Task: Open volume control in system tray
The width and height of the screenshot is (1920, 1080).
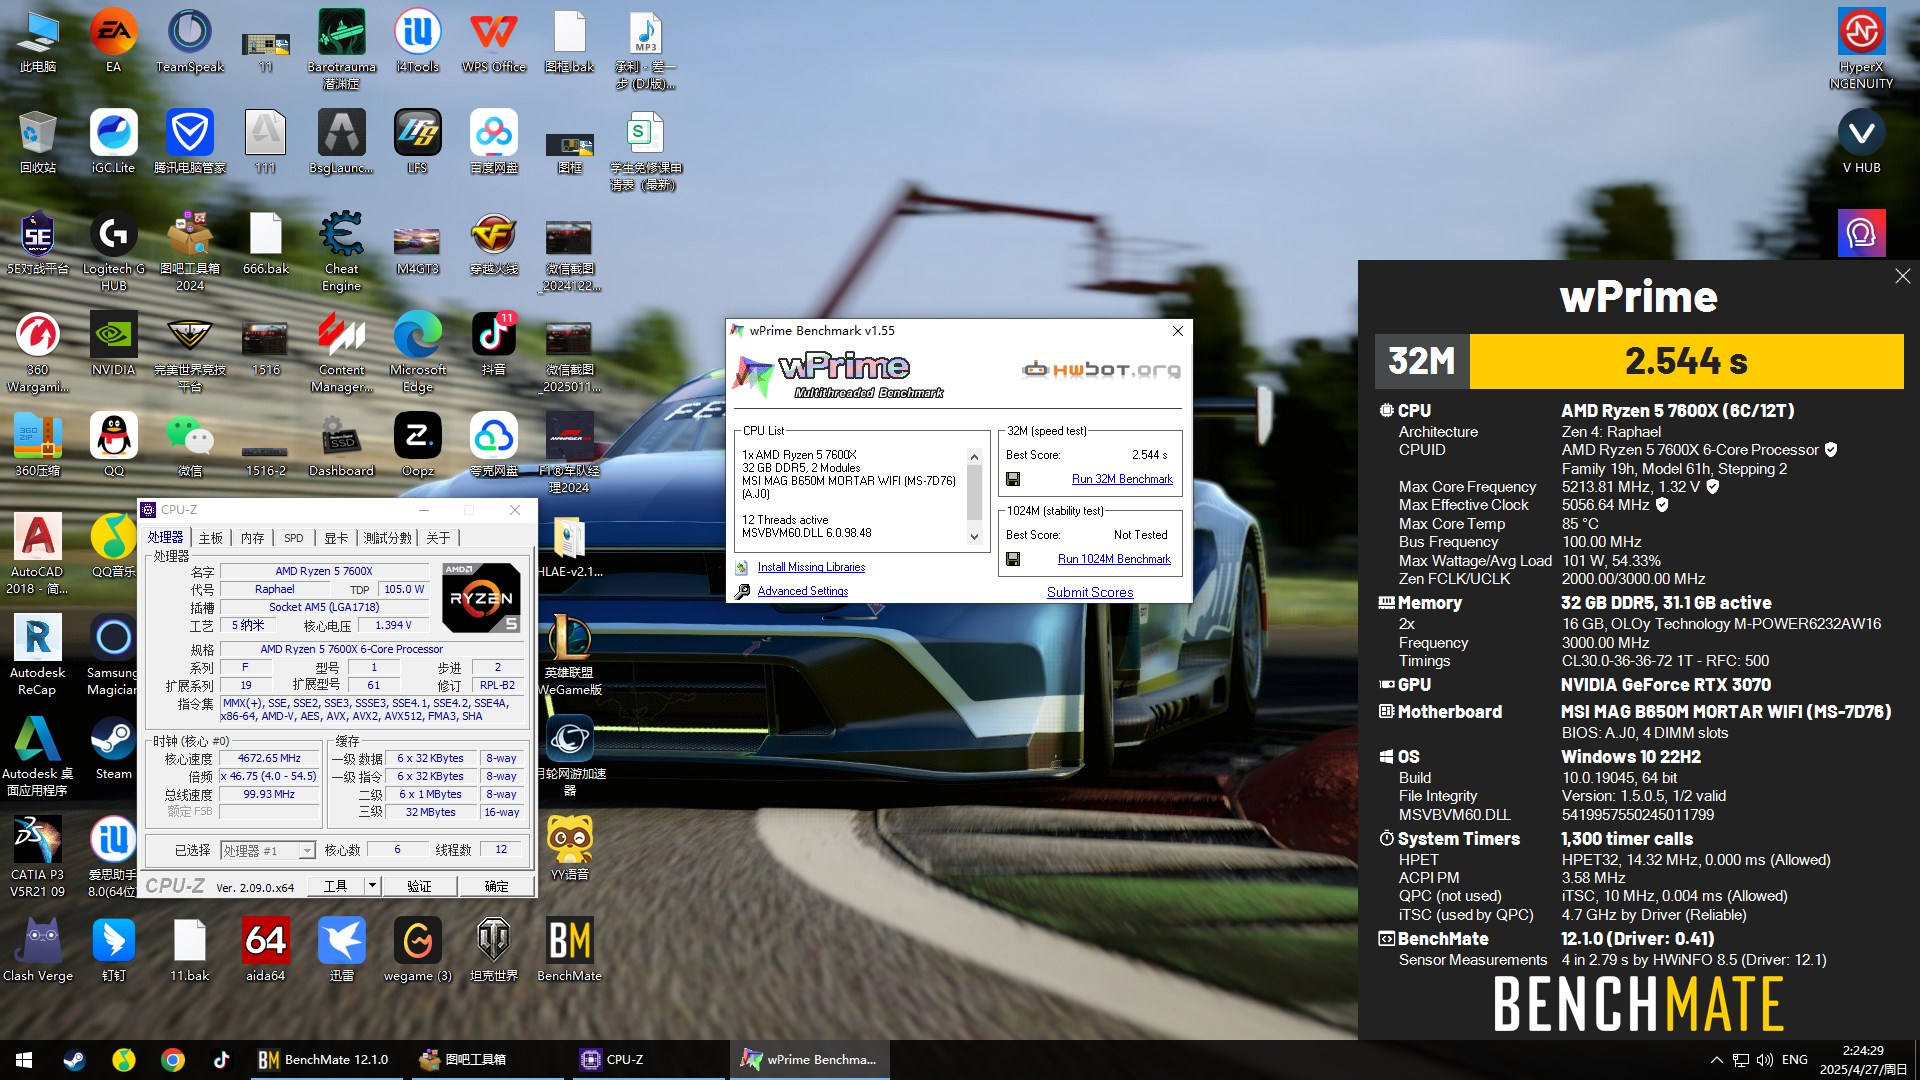Action: click(1764, 1060)
